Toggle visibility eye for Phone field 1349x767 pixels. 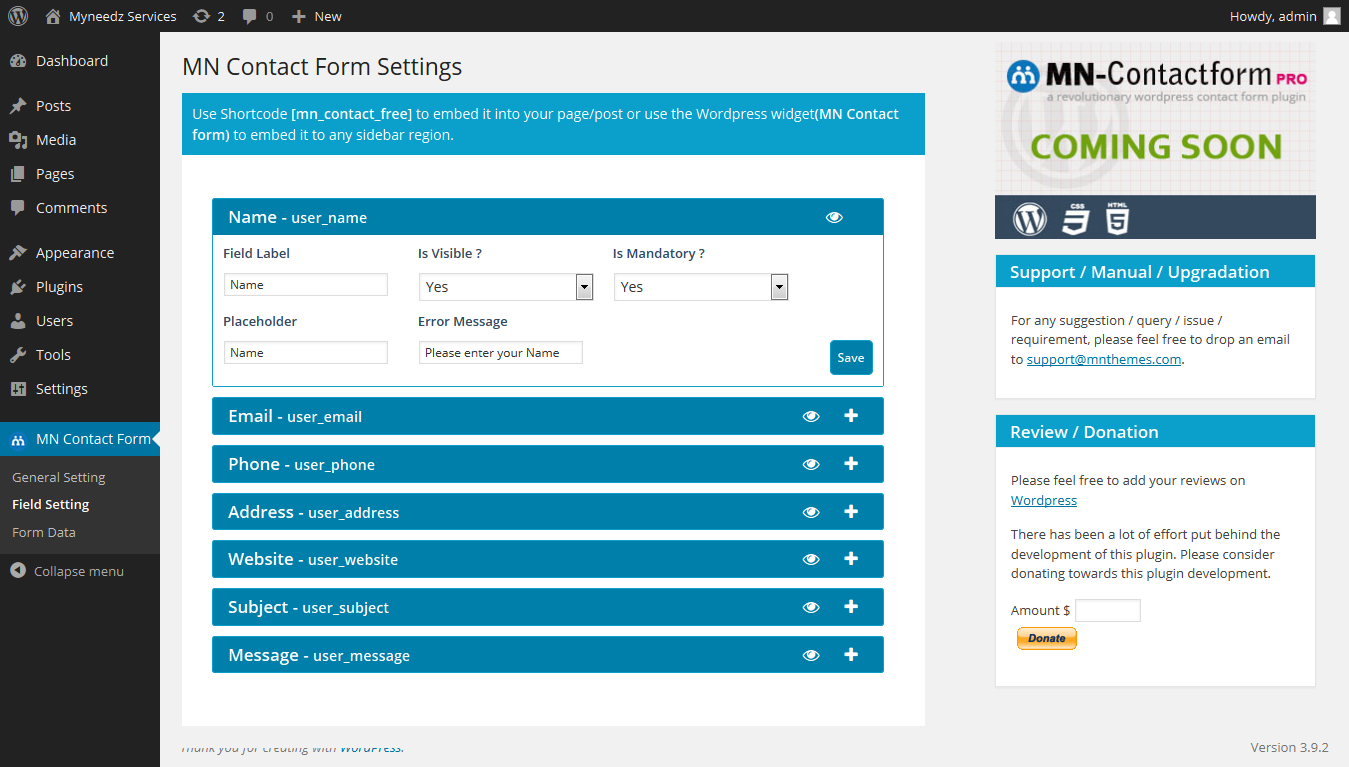coord(811,464)
